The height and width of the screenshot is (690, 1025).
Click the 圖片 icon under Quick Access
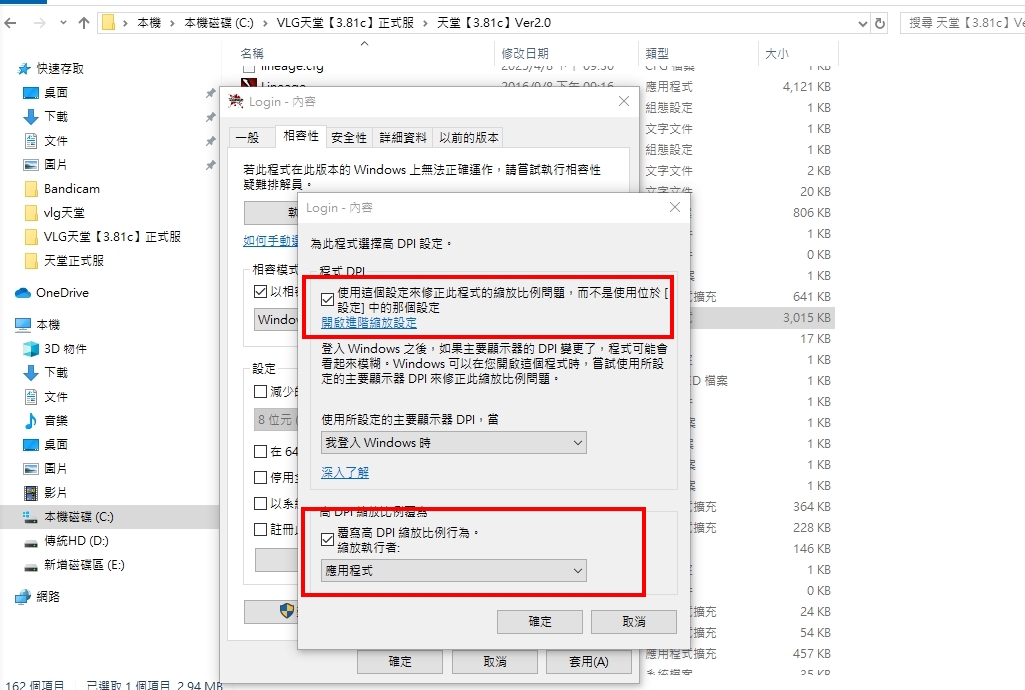tap(31, 165)
